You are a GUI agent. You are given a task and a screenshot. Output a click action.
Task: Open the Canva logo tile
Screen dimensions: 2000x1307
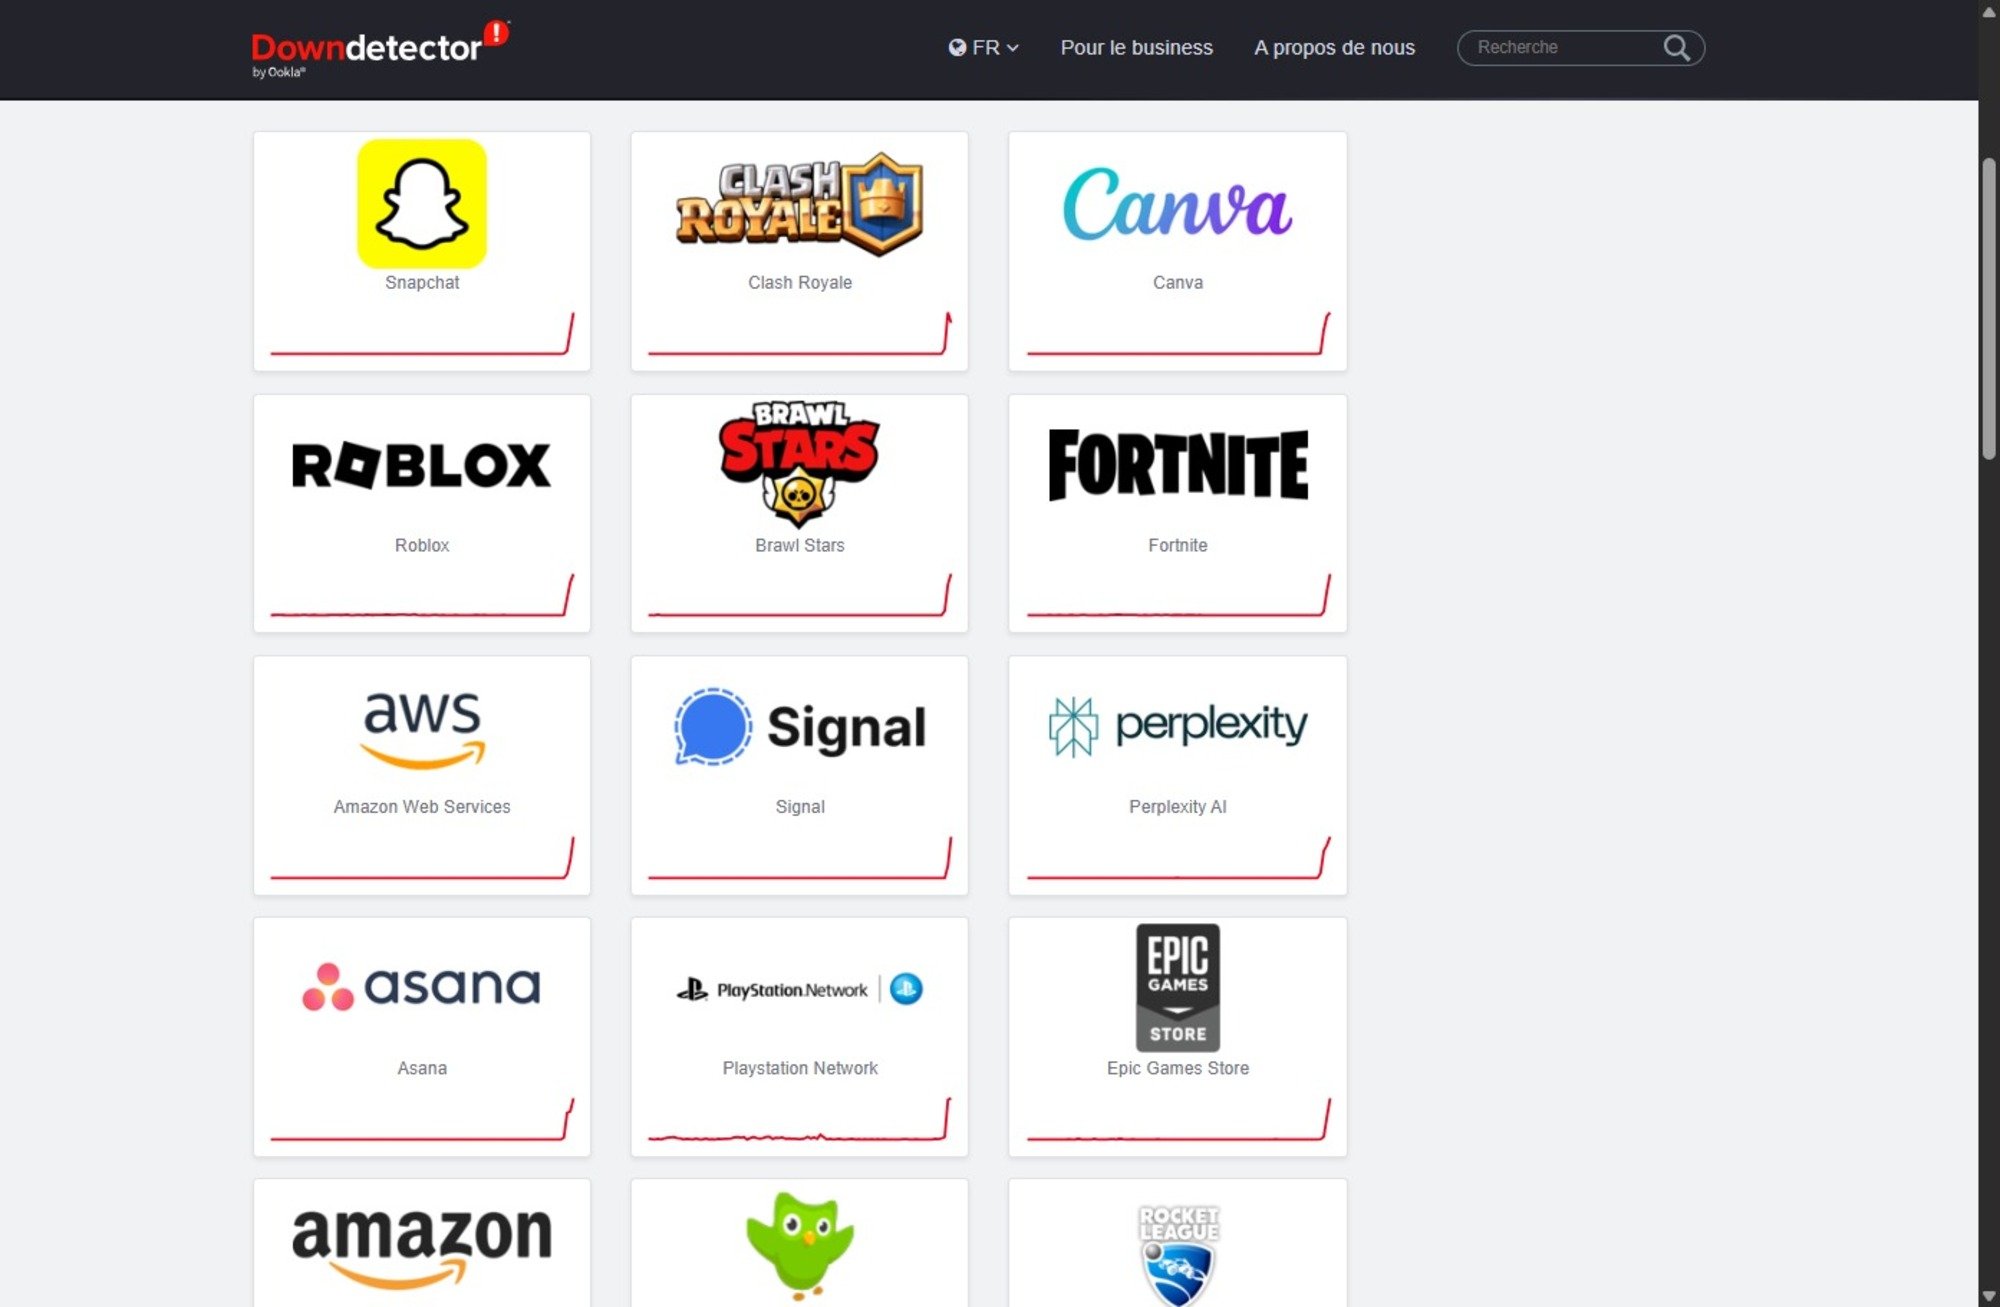(1177, 205)
